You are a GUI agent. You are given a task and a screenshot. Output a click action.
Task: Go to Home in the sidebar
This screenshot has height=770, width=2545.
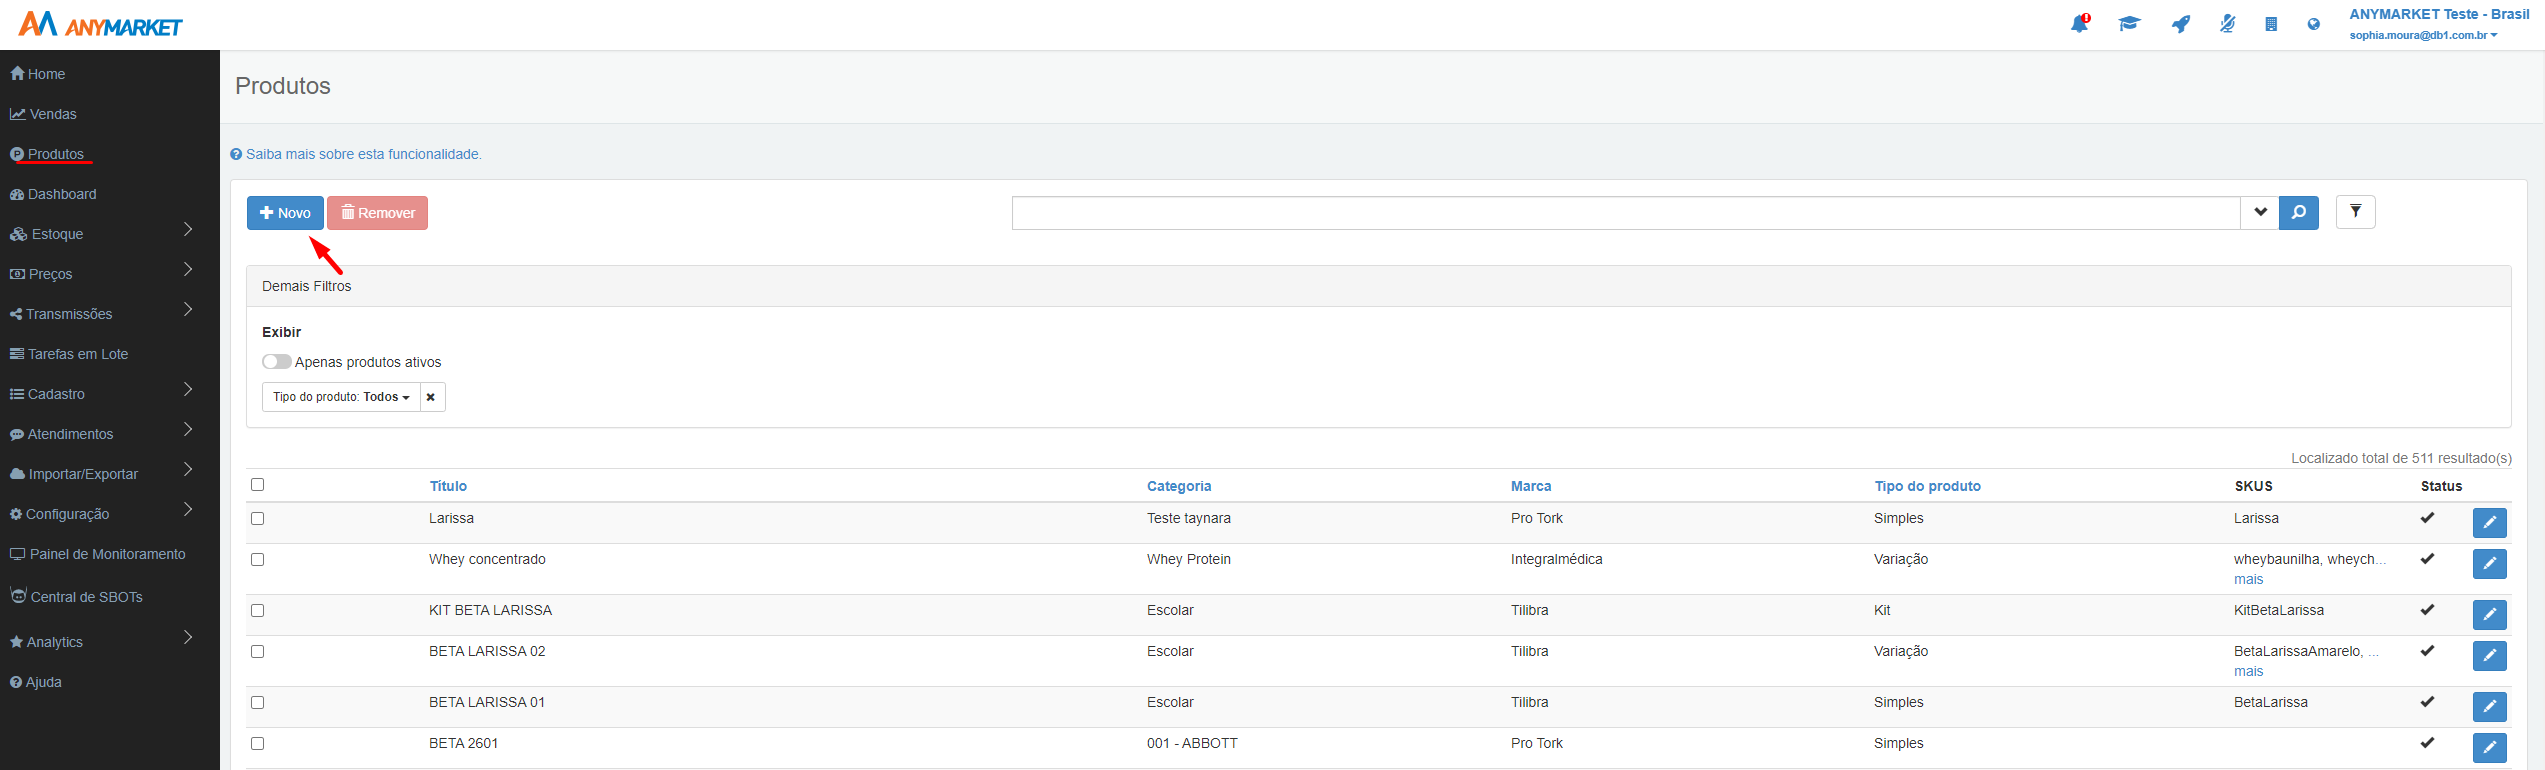point(38,74)
